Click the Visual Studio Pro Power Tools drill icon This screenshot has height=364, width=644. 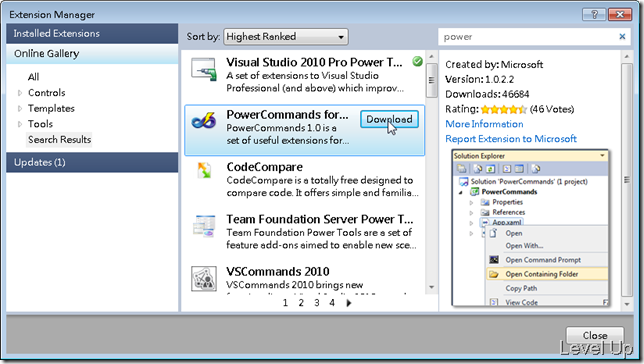204,69
